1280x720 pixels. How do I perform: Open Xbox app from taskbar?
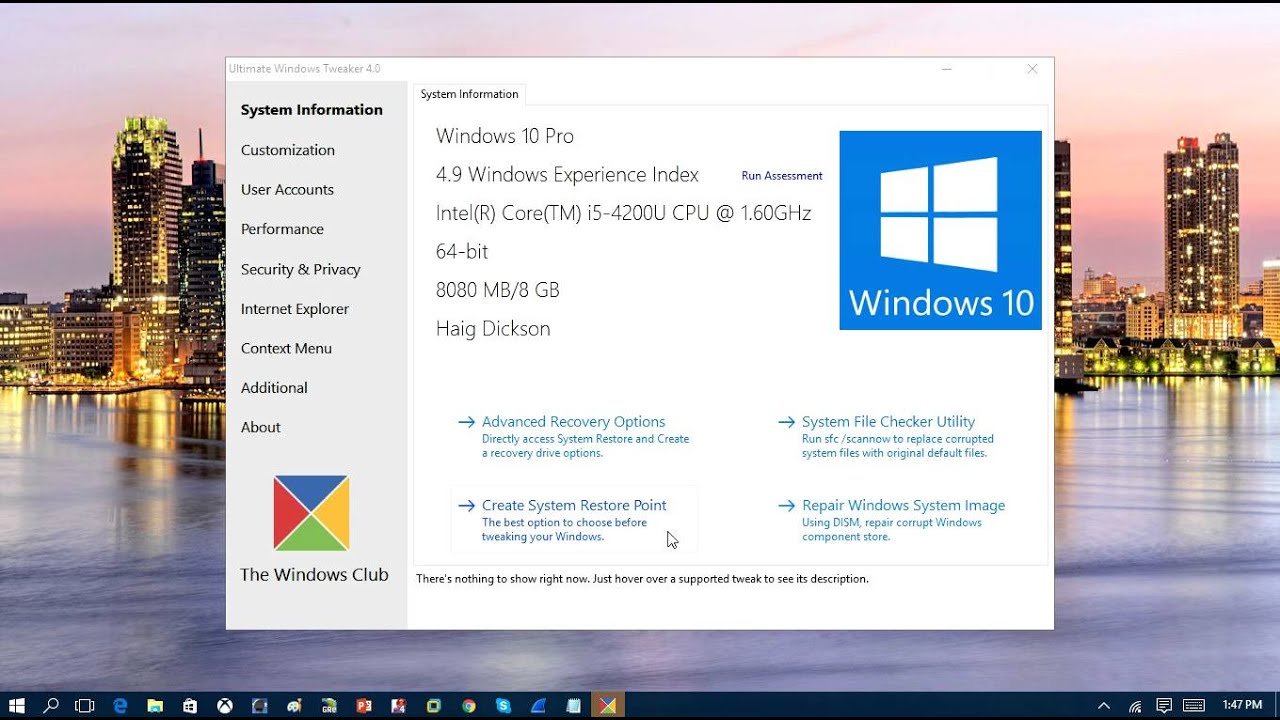pos(225,705)
